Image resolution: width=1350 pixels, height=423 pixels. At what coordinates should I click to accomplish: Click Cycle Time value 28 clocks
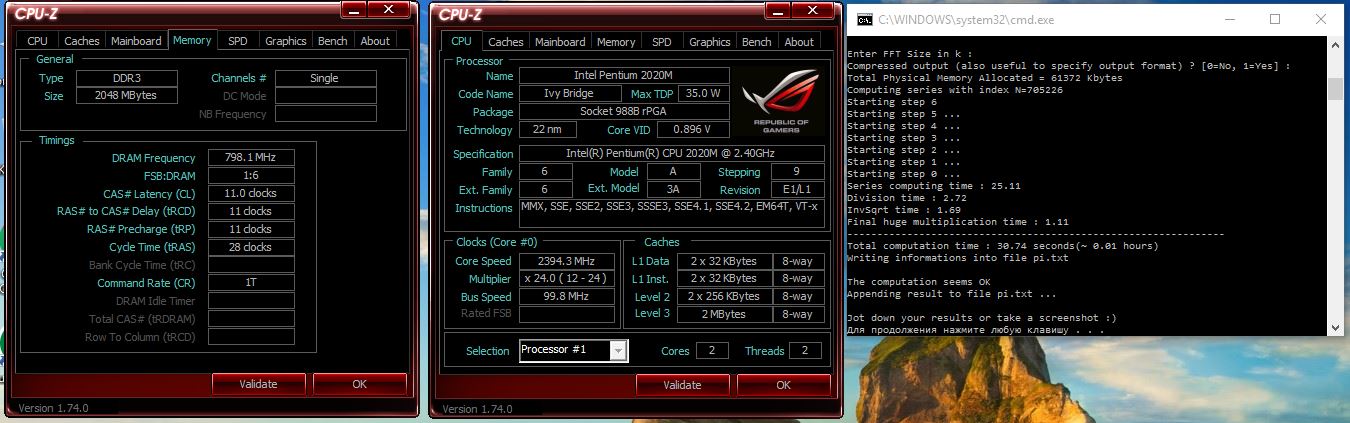252,247
